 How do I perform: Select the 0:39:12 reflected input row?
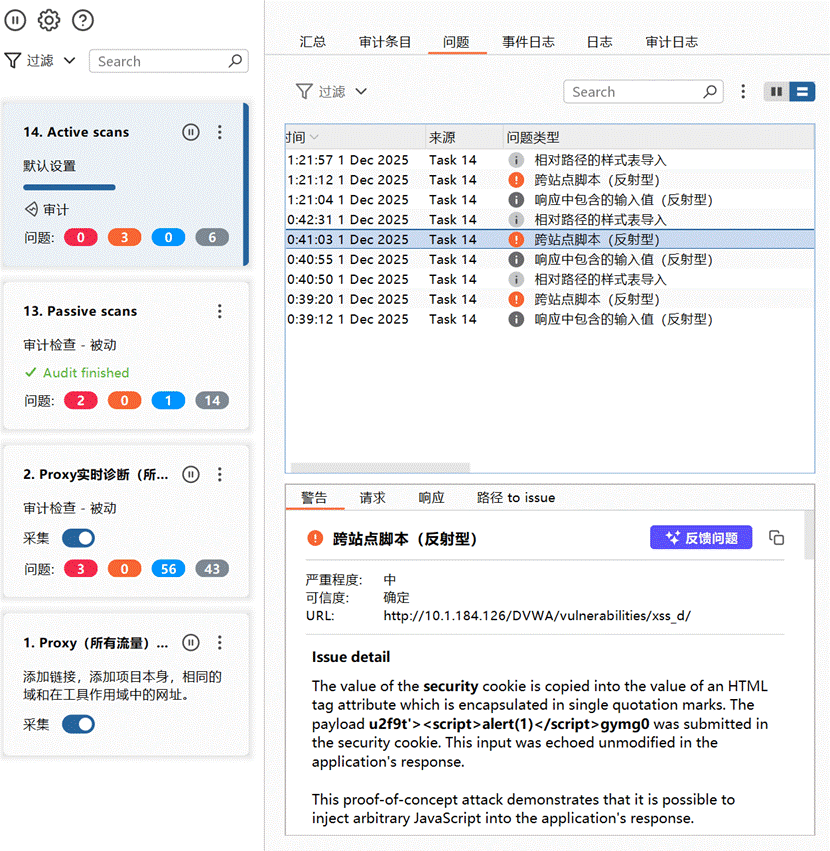550,319
